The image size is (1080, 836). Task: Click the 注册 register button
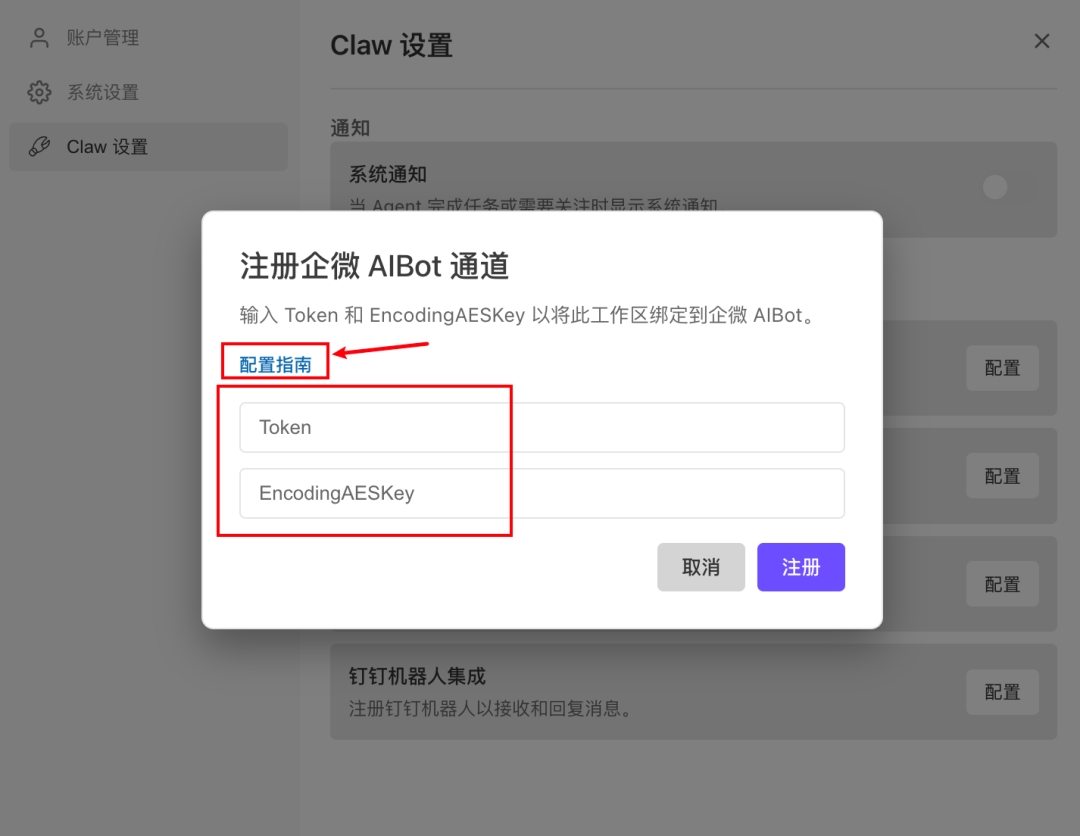click(x=801, y=567)
